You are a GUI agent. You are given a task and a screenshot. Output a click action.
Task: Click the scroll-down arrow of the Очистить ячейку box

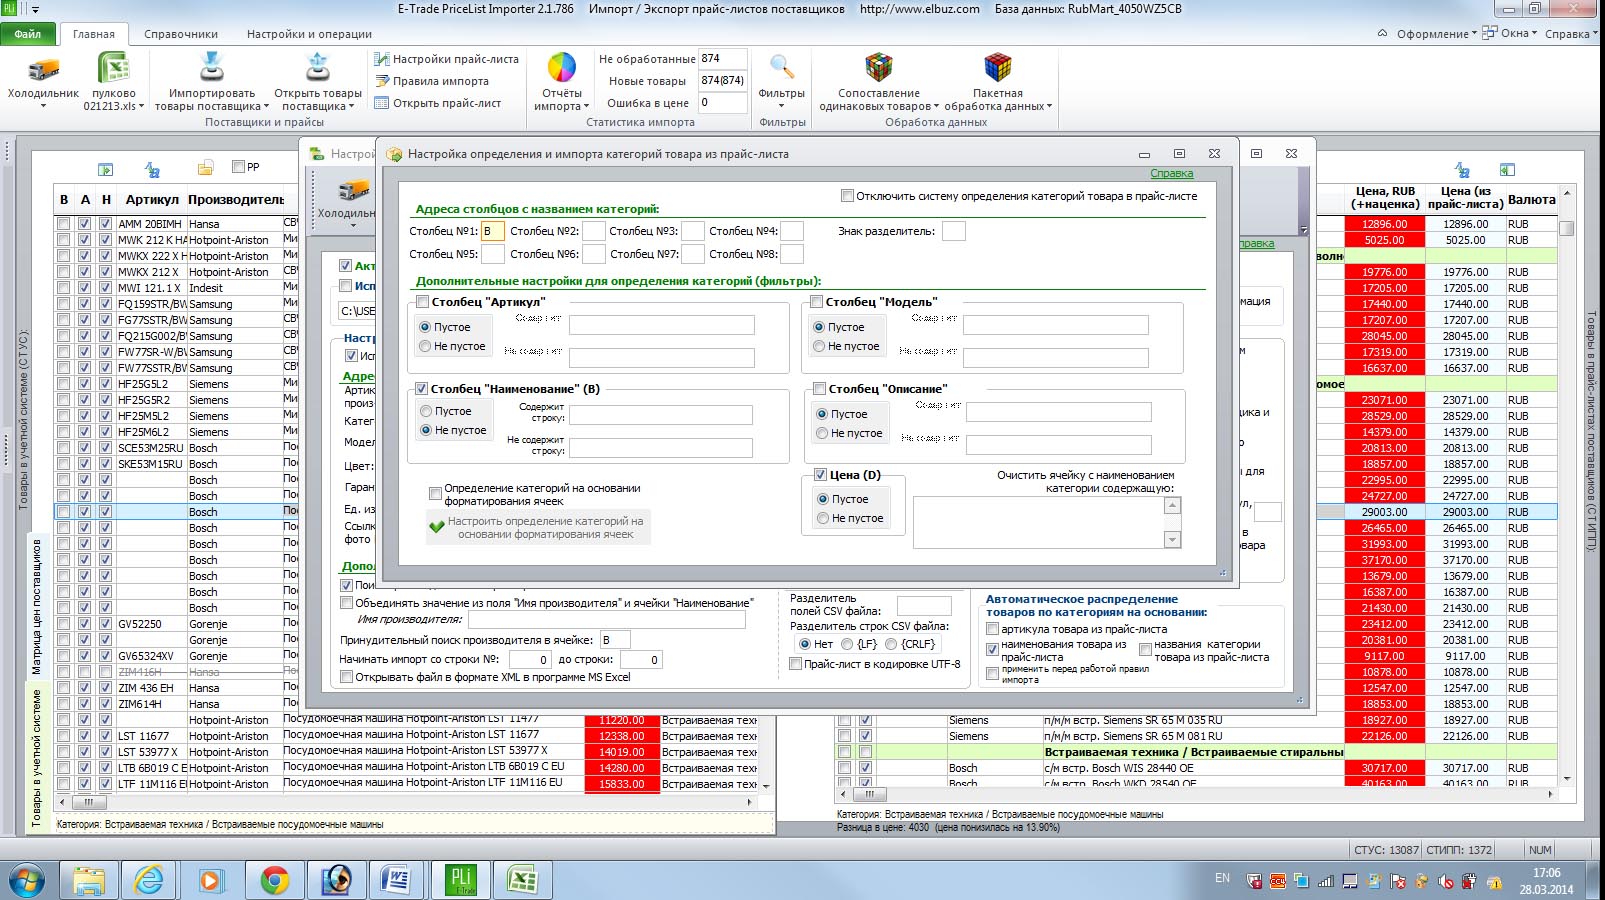tap(1173, 540)
